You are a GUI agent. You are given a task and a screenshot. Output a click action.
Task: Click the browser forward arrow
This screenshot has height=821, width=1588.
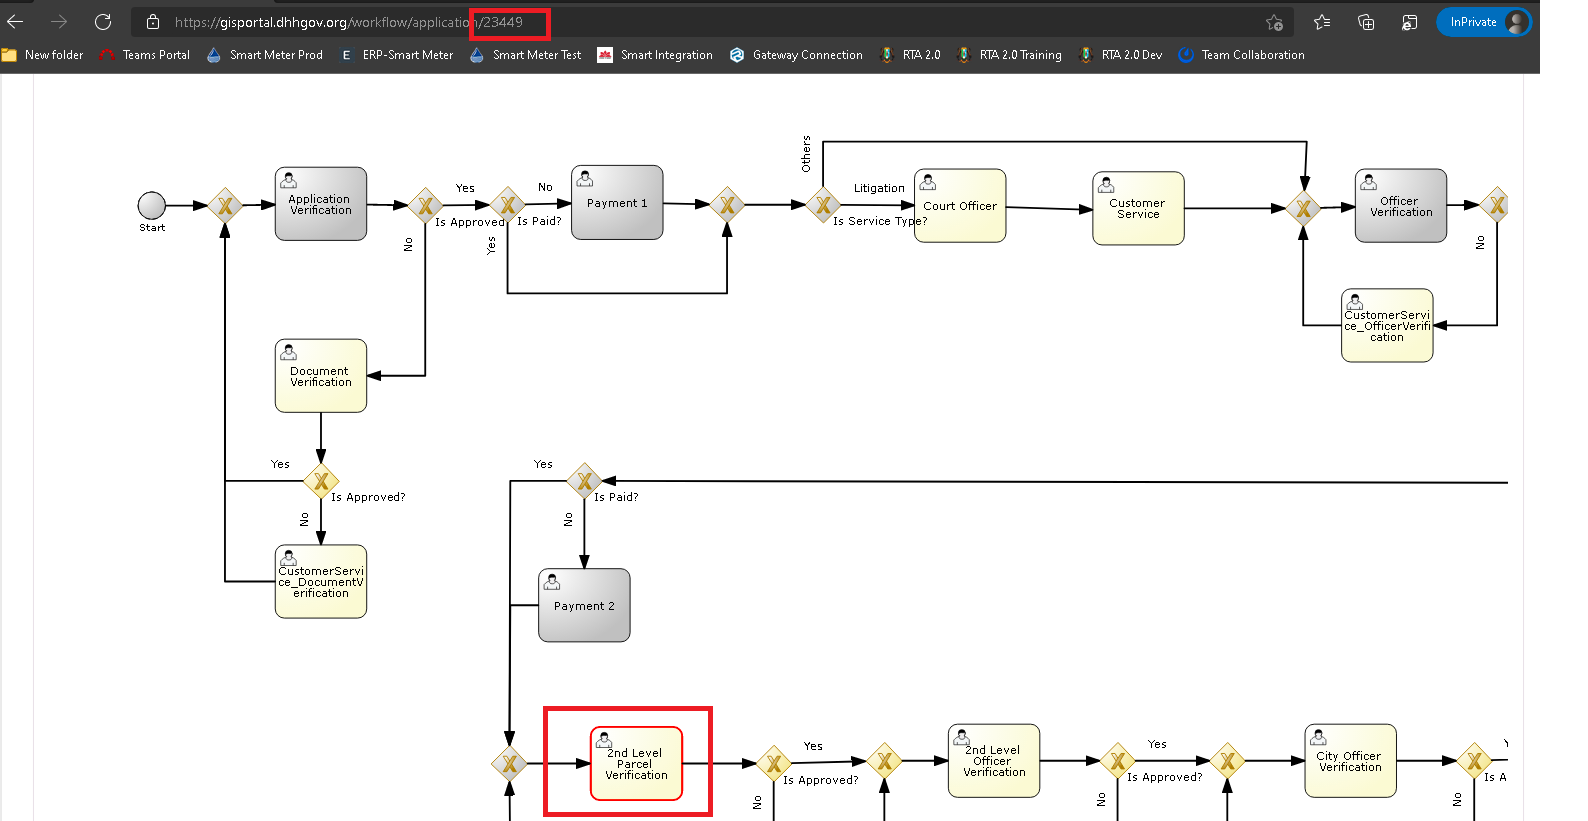point(59,22)
